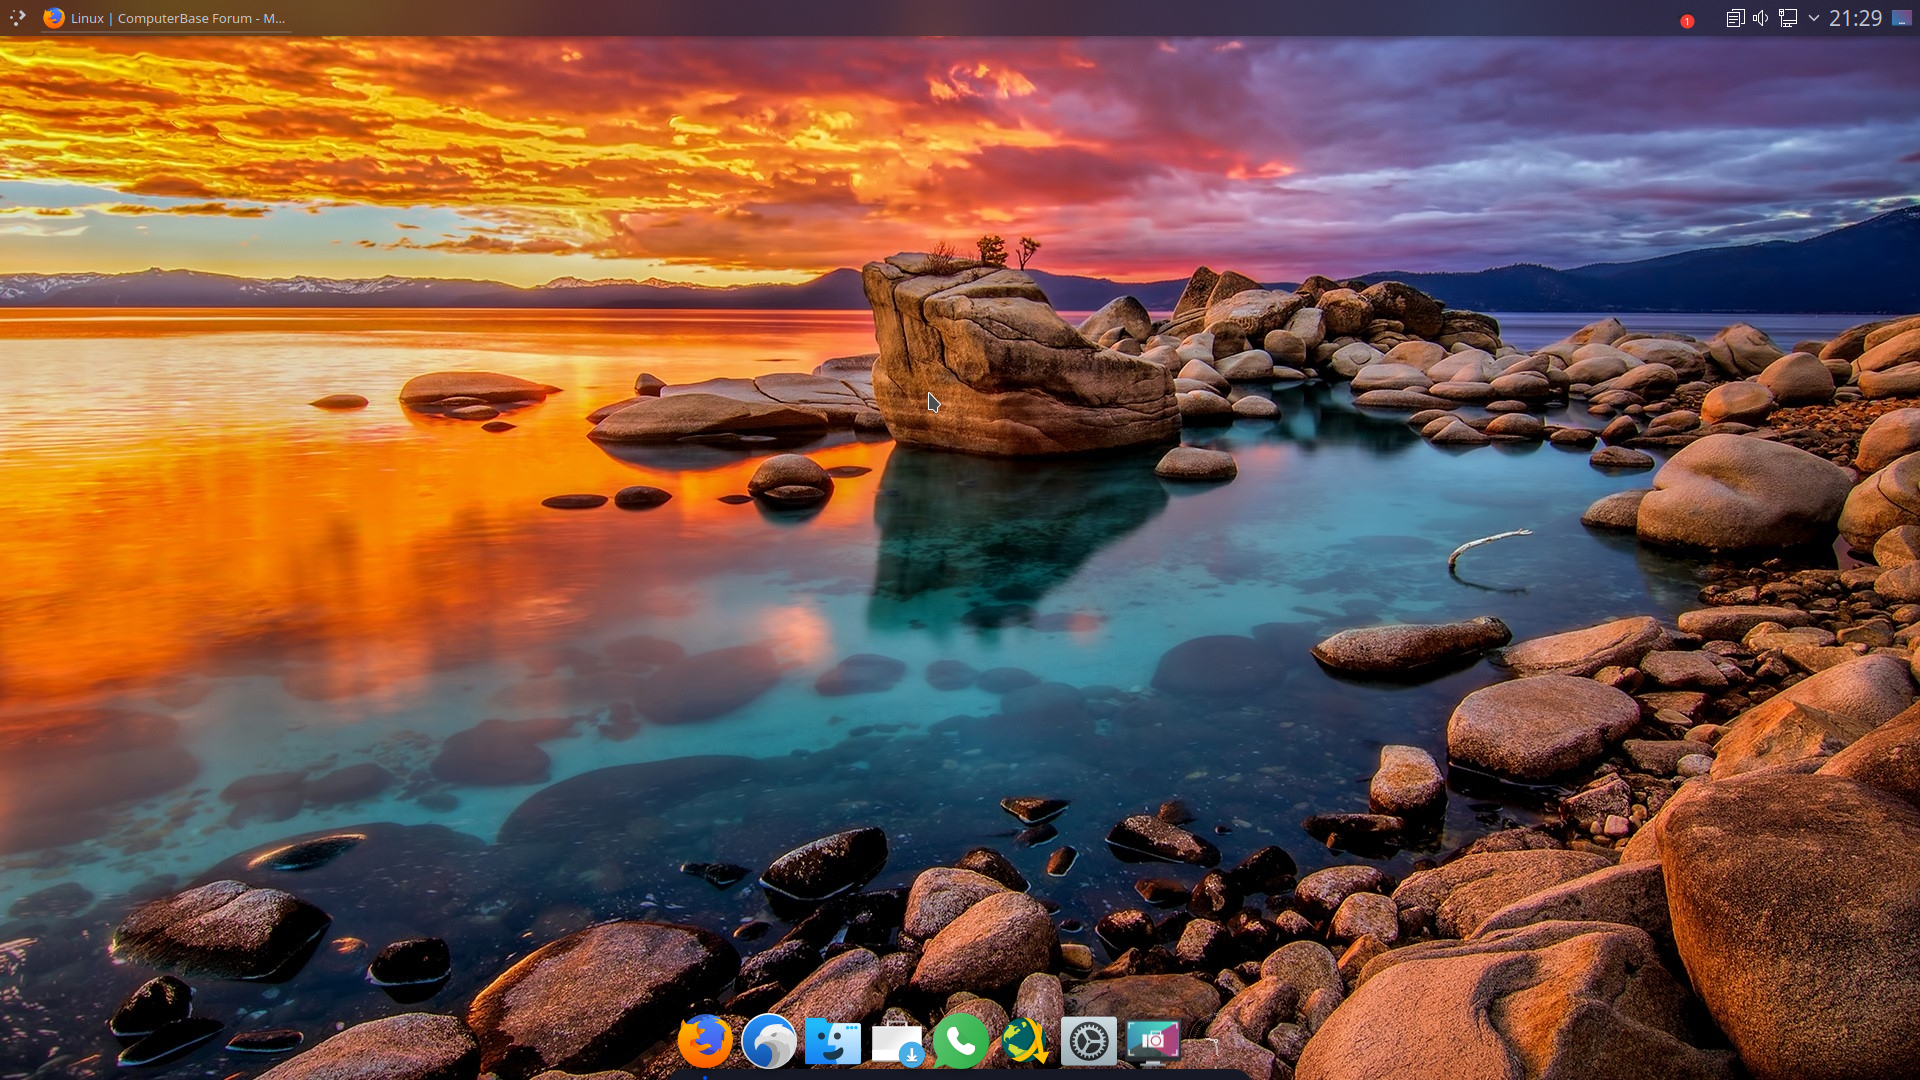The width and height of the screenshot is (1920, 1080).
Task: Open the globe with yellow arrow downloader icon
Action: tap(1025, 1041)
